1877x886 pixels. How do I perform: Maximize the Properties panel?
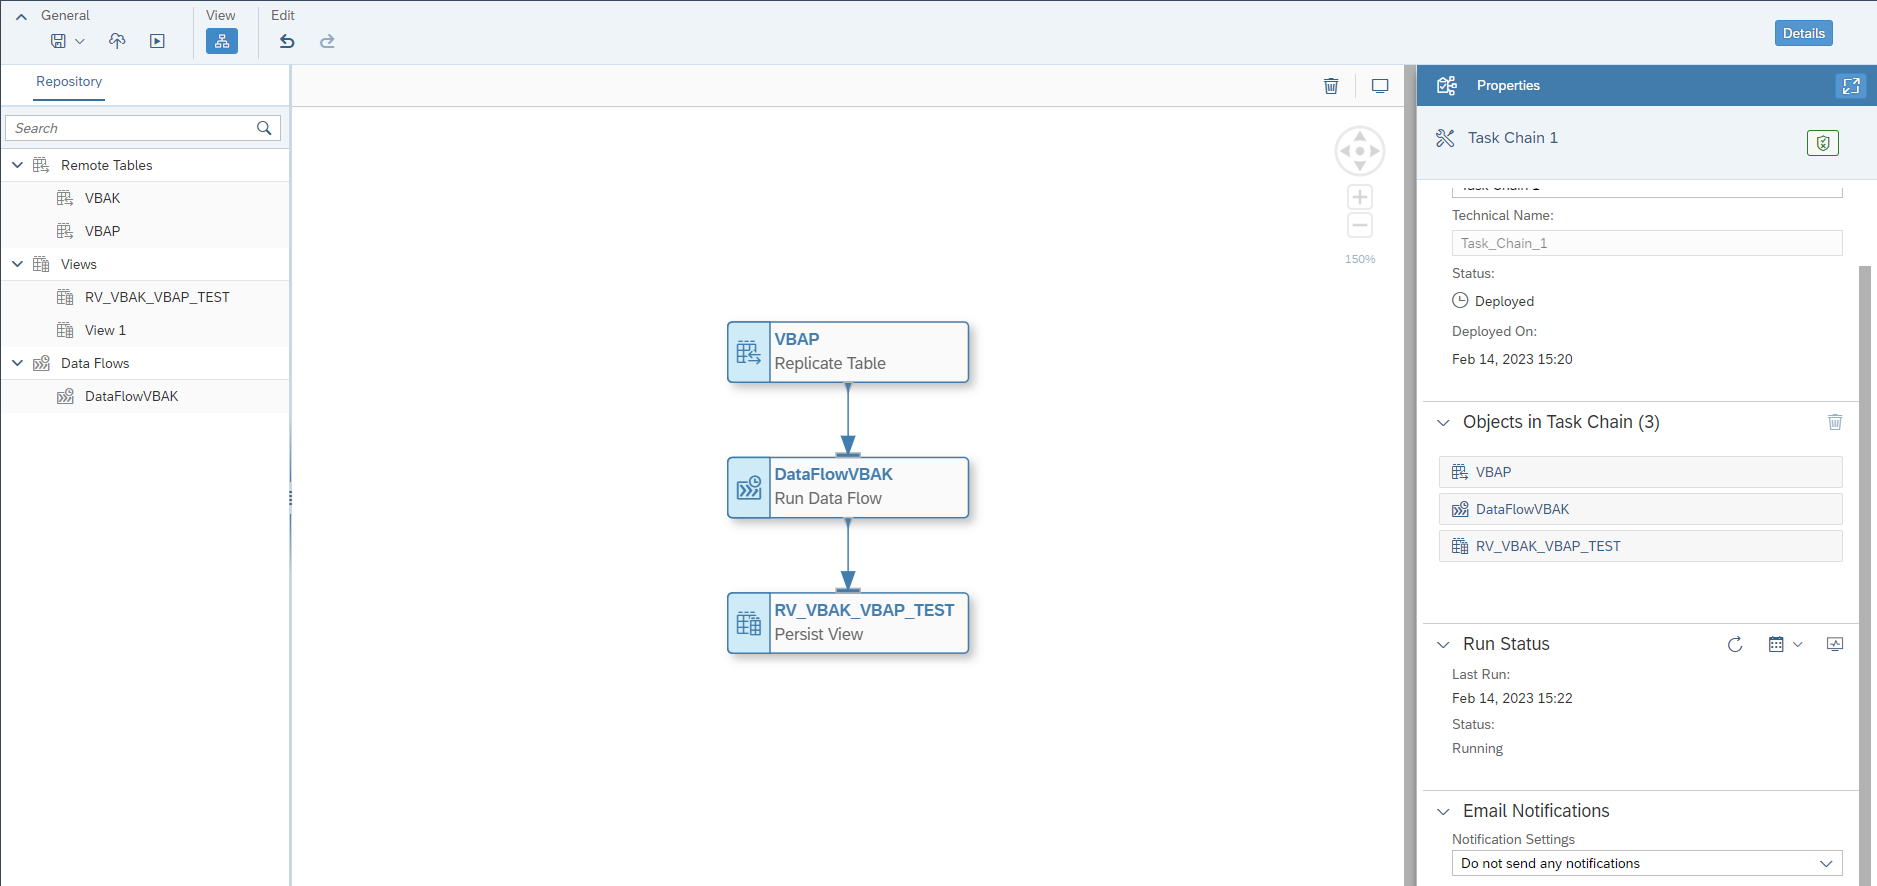(1851, 86)
